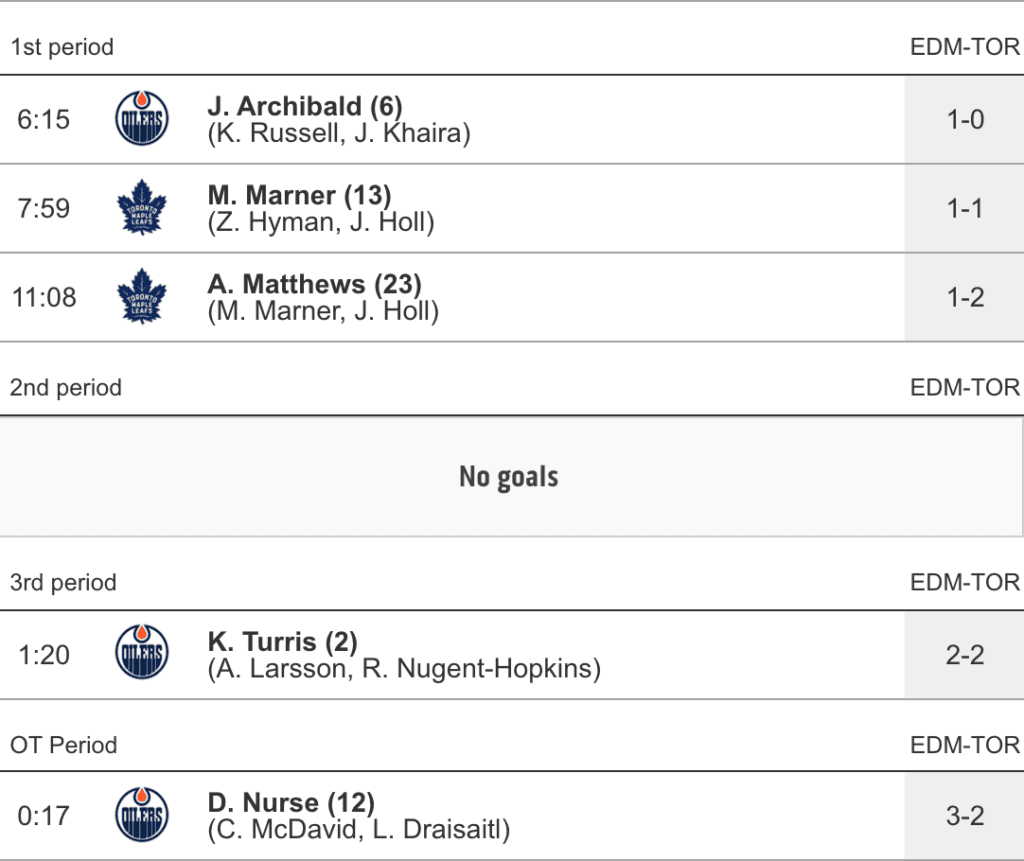This screenshot has width=1024, height=861.
Task: Click the "No goals" second period panel
Action: [509, 477]
